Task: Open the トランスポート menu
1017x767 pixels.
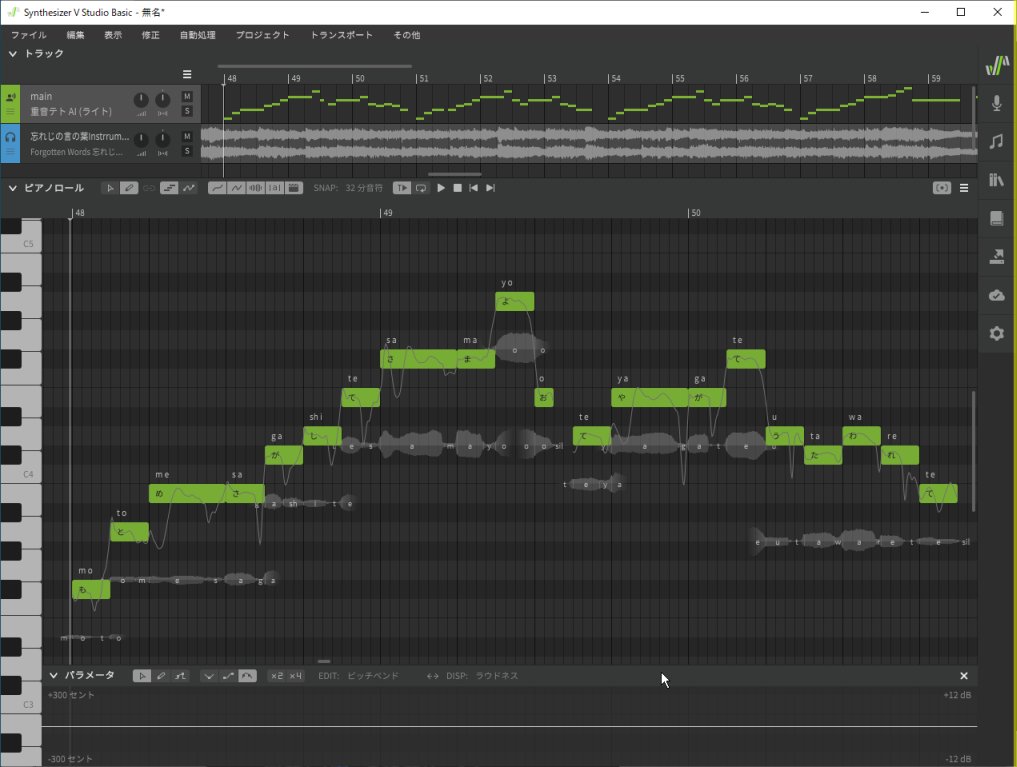Action: (x=342, y=35)
